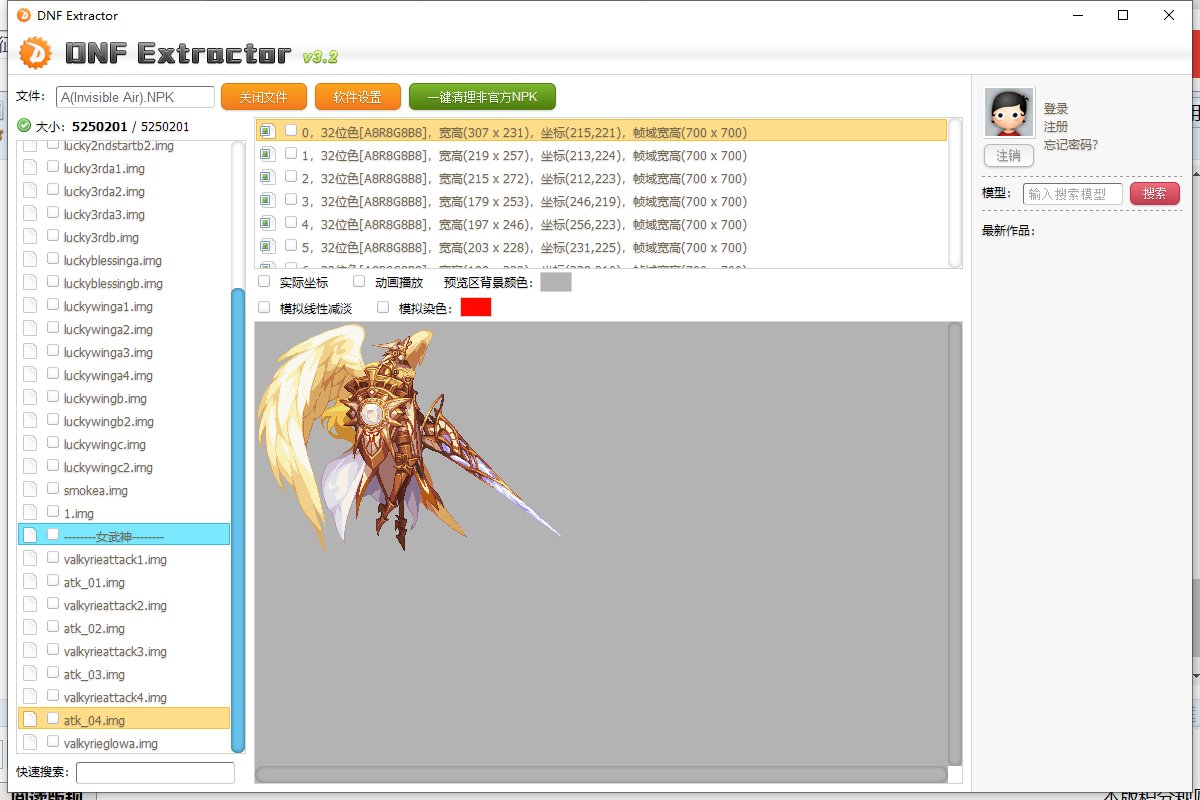
Task: Click the 忘记密码? link
Action: [x=1070, y=145]
